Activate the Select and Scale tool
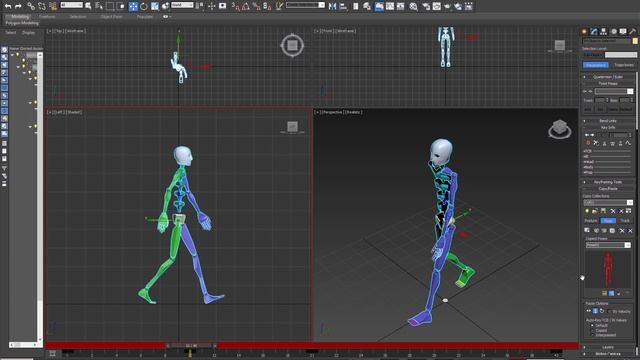The height and width of the screenshot is (360, 640). pyautogui.click(x=155, y=6)
